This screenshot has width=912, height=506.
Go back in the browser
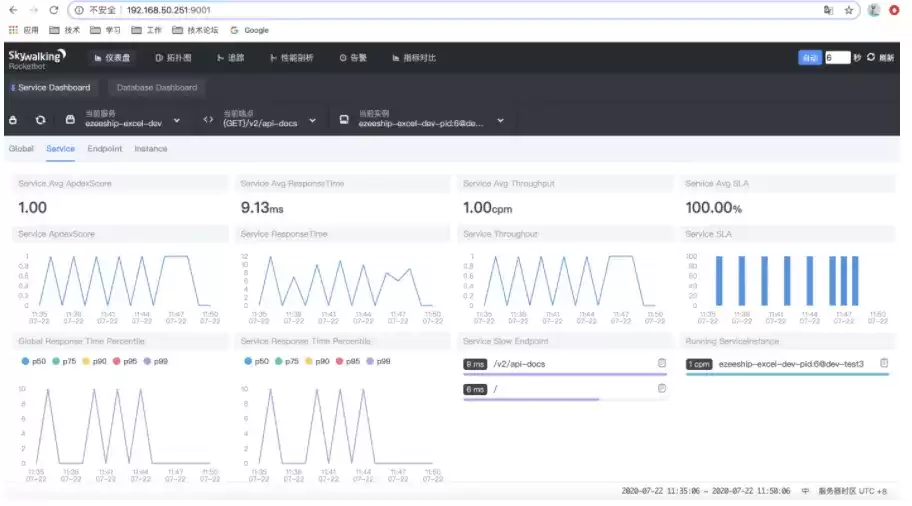[x=13, y=10]
